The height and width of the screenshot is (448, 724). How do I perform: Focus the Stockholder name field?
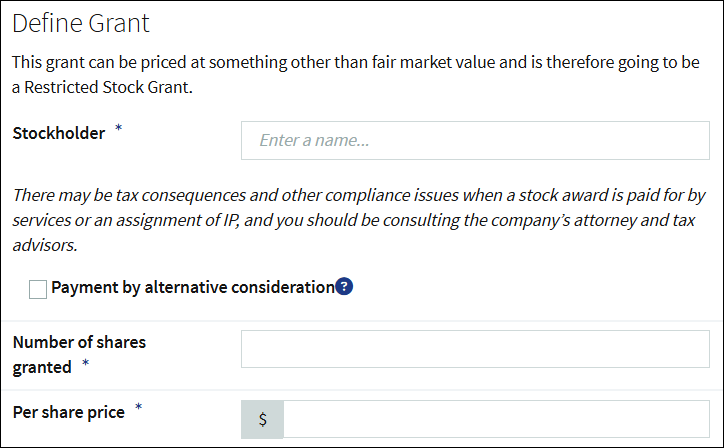click(x=475, y=140)
